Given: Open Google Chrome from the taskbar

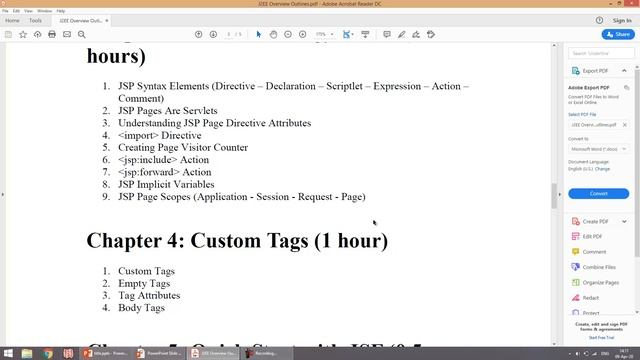Looking at the screenshot, I should click(x=48, y=353).
